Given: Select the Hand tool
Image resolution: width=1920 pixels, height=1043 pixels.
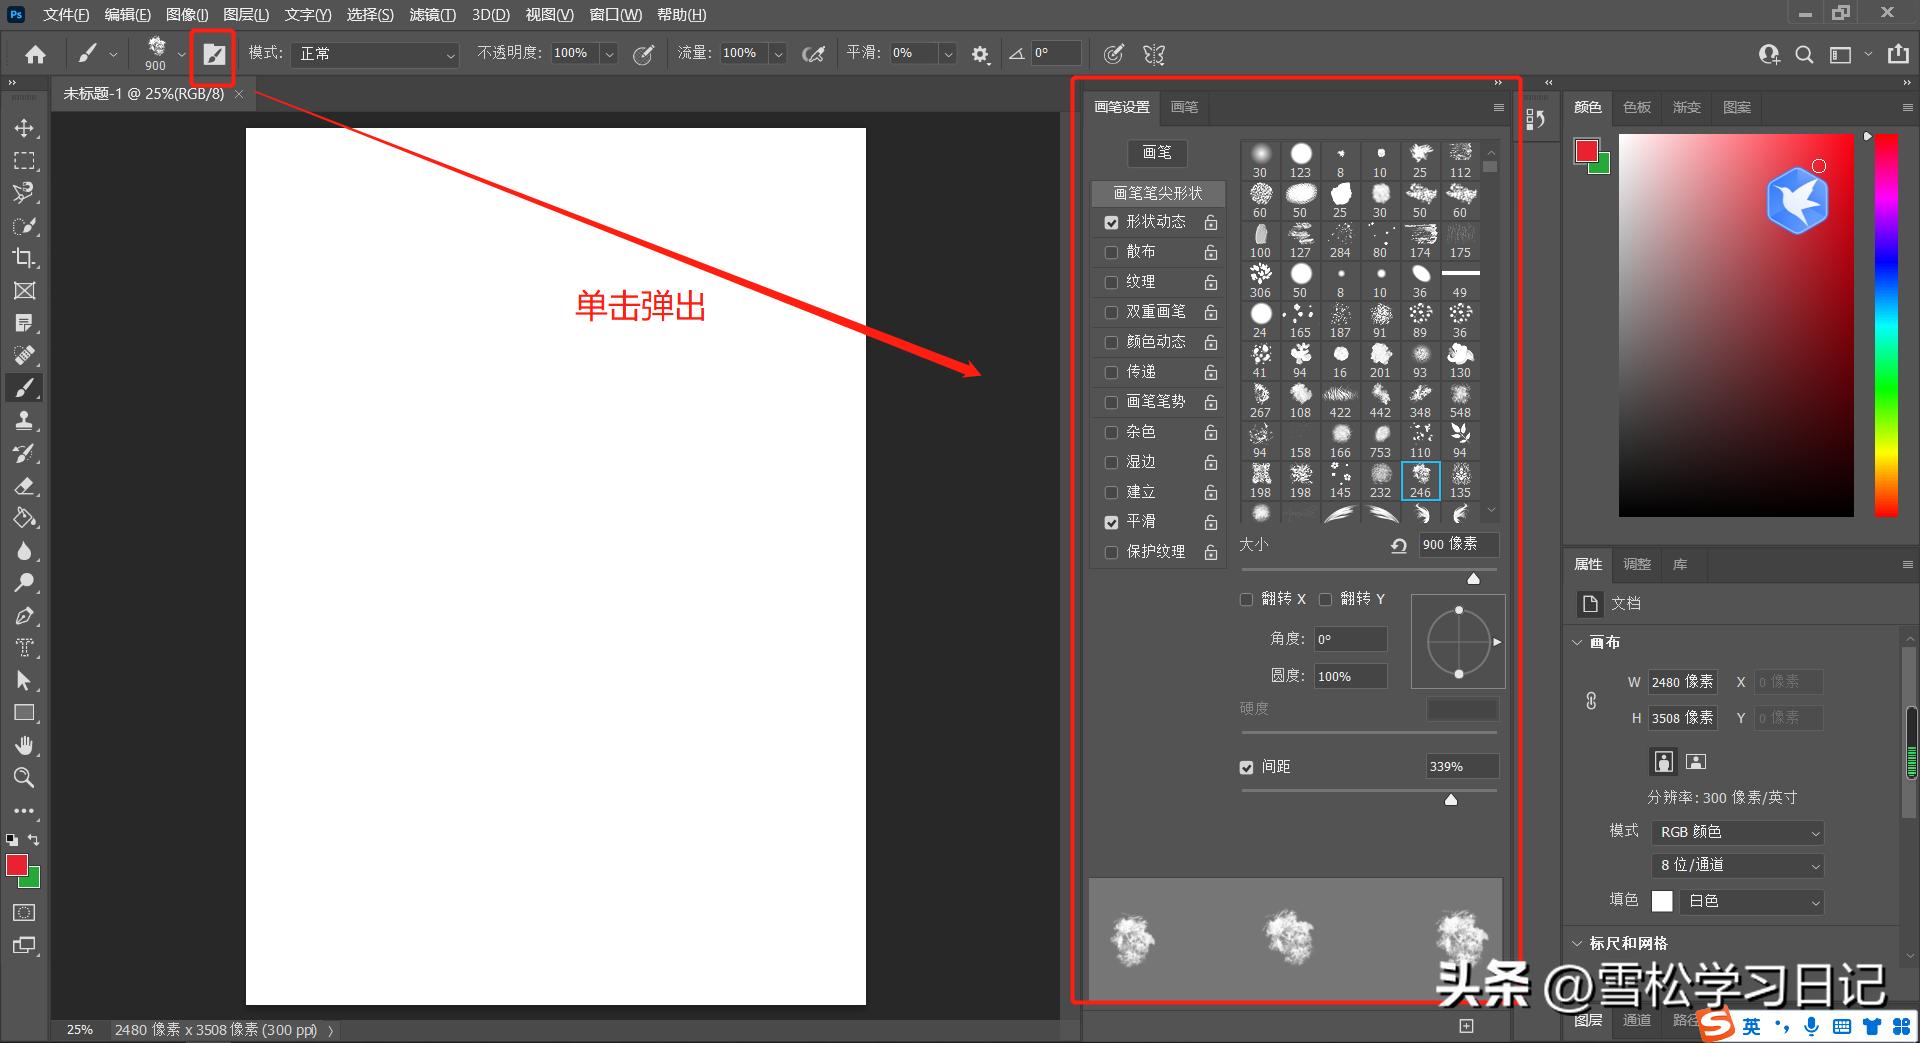Looking at the screenshot, I should (24, 745).
